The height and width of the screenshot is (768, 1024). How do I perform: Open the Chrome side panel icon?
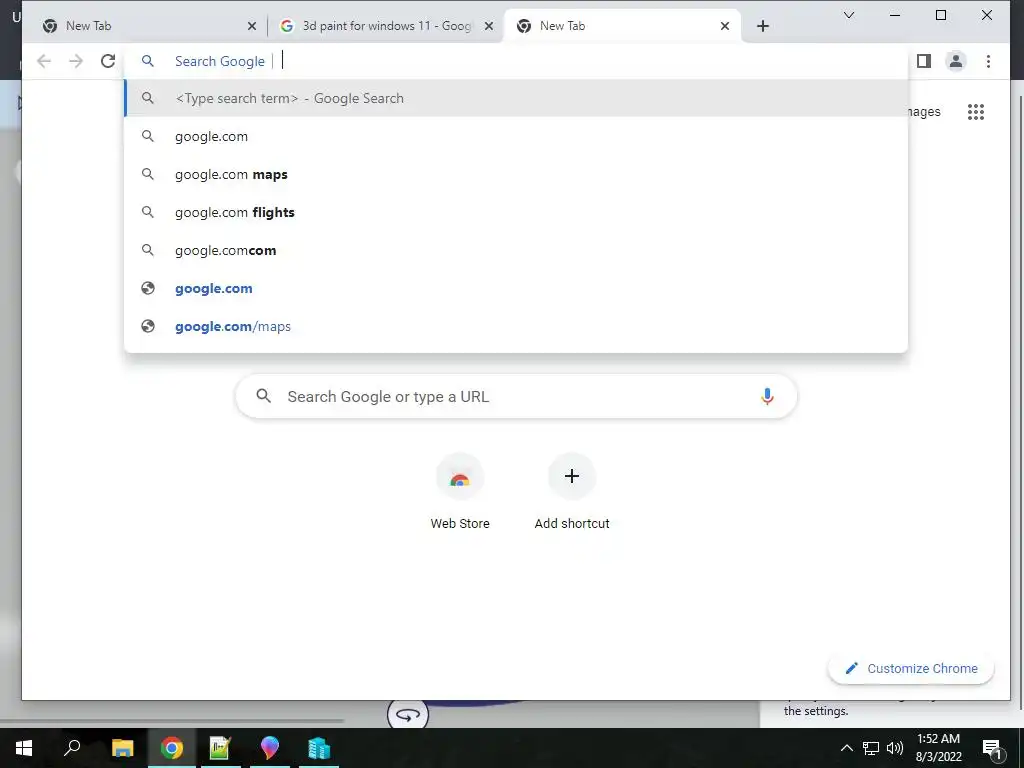923,61
